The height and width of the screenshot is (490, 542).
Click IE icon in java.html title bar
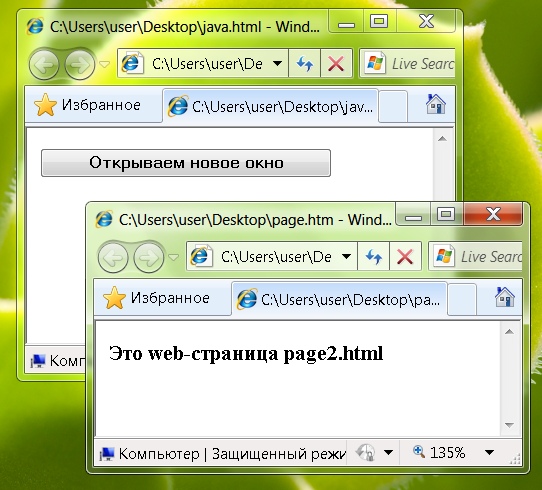point(35,26)
